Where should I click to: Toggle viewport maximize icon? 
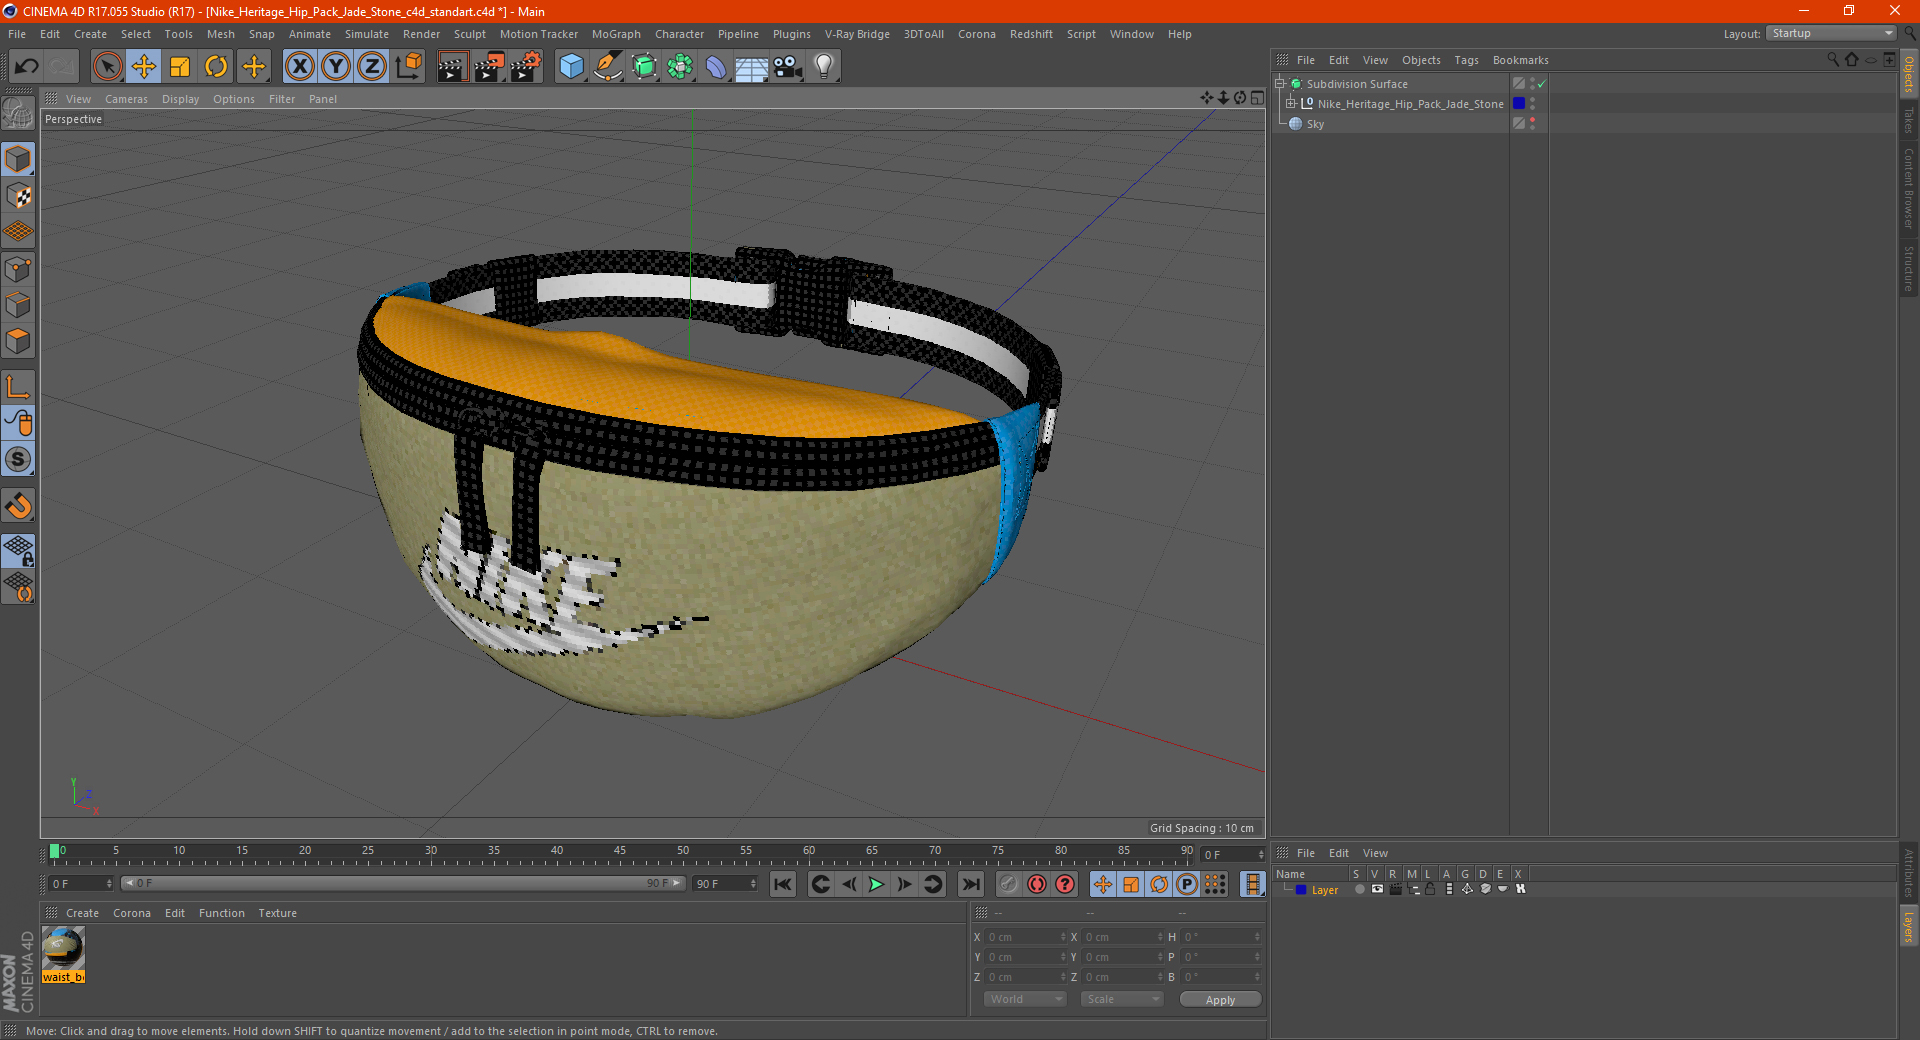(x=1257, y=98)
